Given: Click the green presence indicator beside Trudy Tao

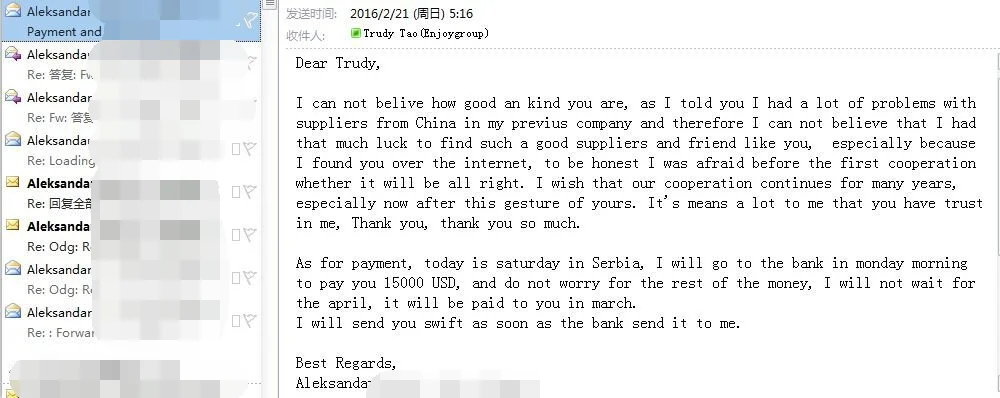Looking at the screenshot, I should click(356, 33).
